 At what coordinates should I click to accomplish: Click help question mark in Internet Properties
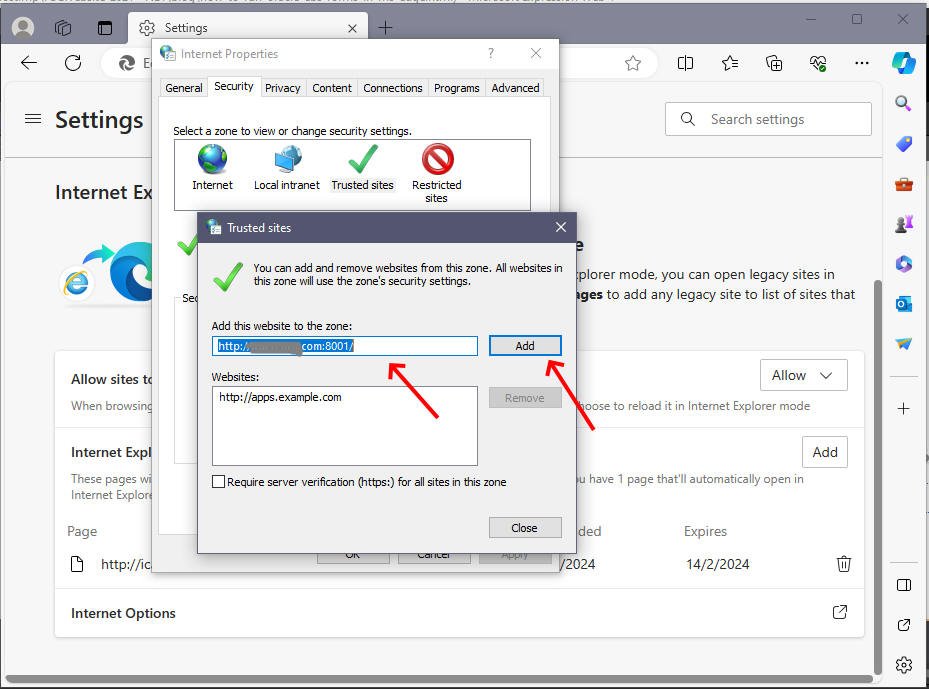click(x=491, y=53)
